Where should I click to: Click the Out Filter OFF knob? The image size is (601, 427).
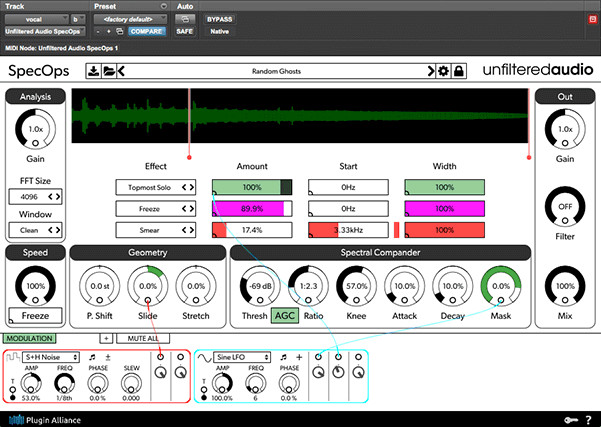tap(565, 207)
